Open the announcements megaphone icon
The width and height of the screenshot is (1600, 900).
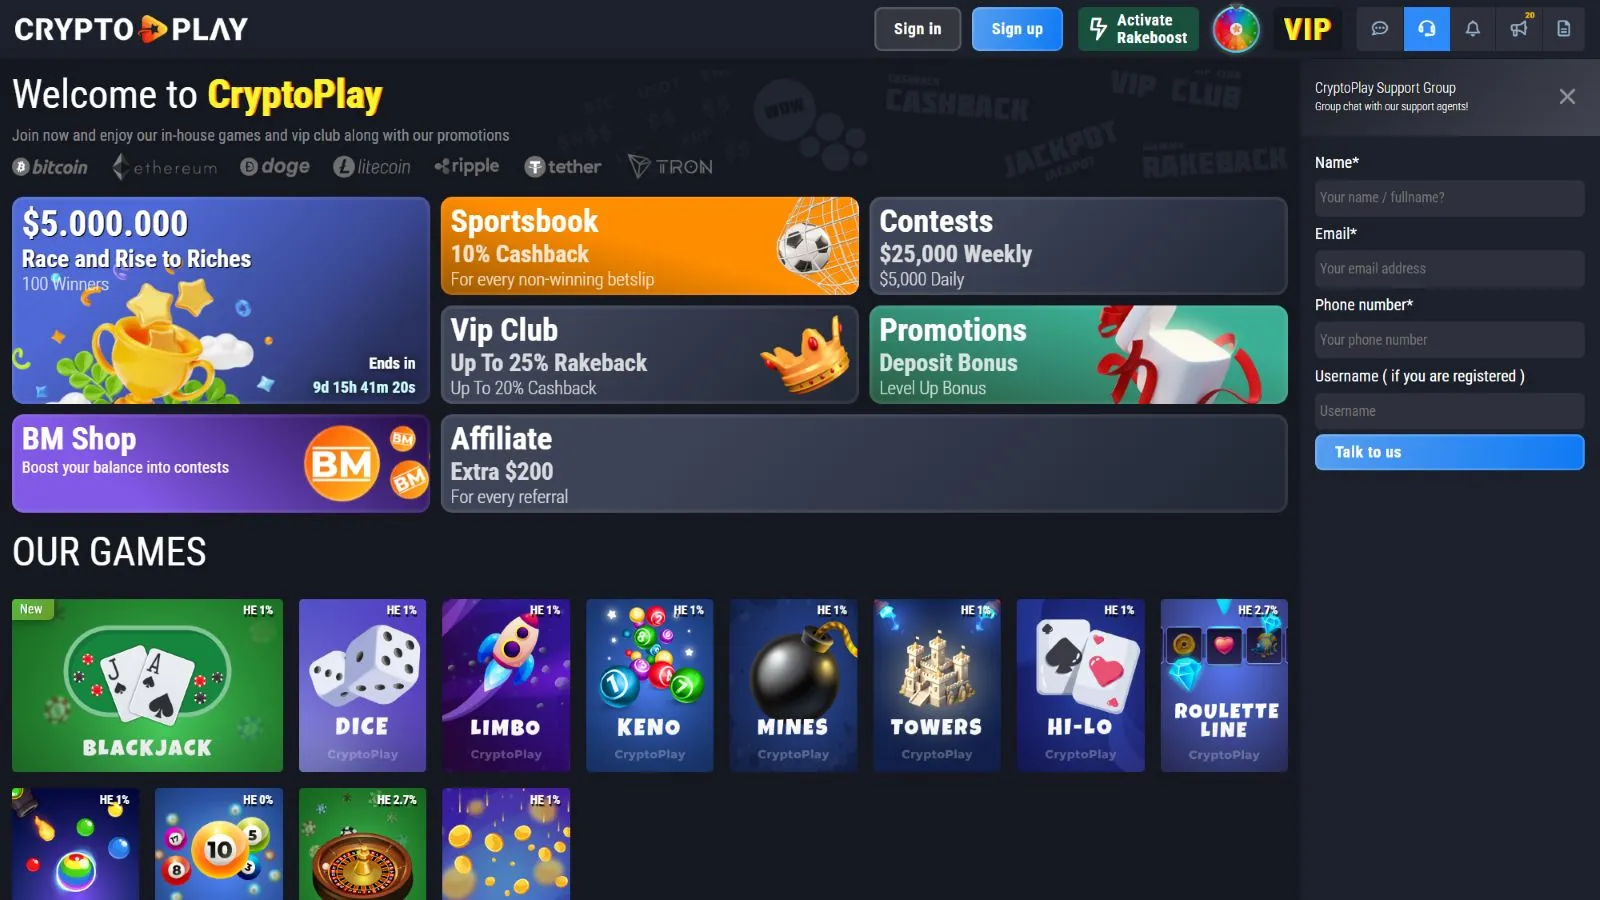coord(1519,29)
